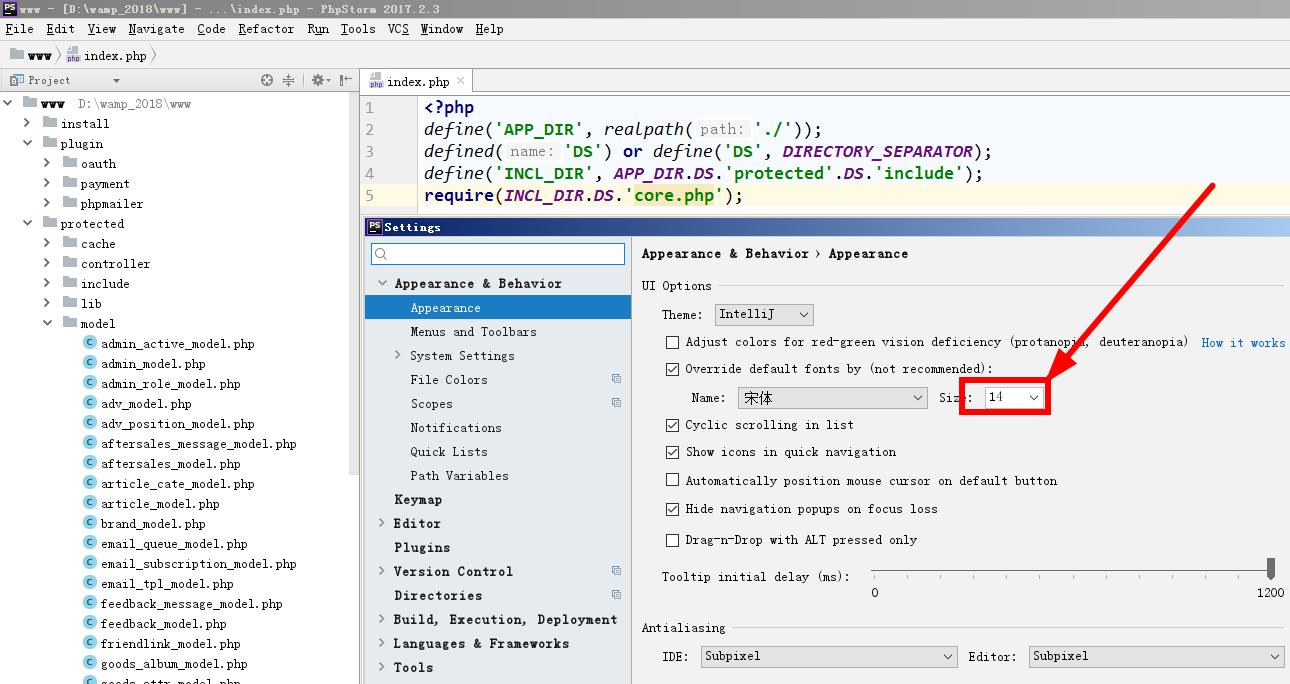
Task: Toggle Show icons in quick navigation
Action: [672, 452]
